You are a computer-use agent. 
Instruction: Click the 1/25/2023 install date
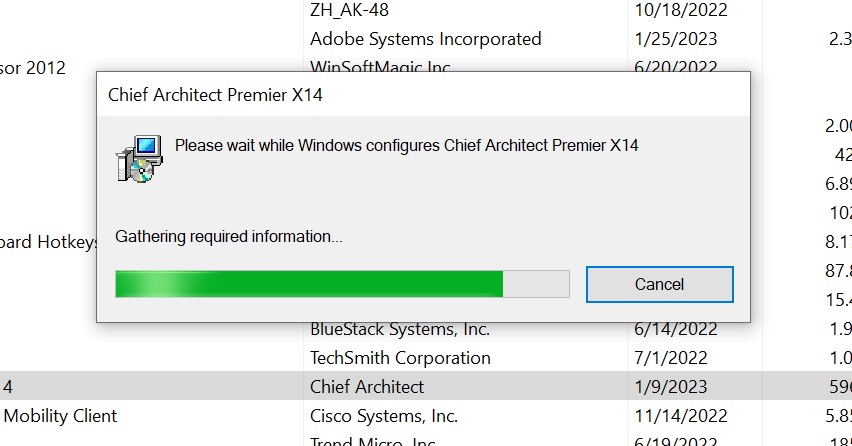point(676,39)
